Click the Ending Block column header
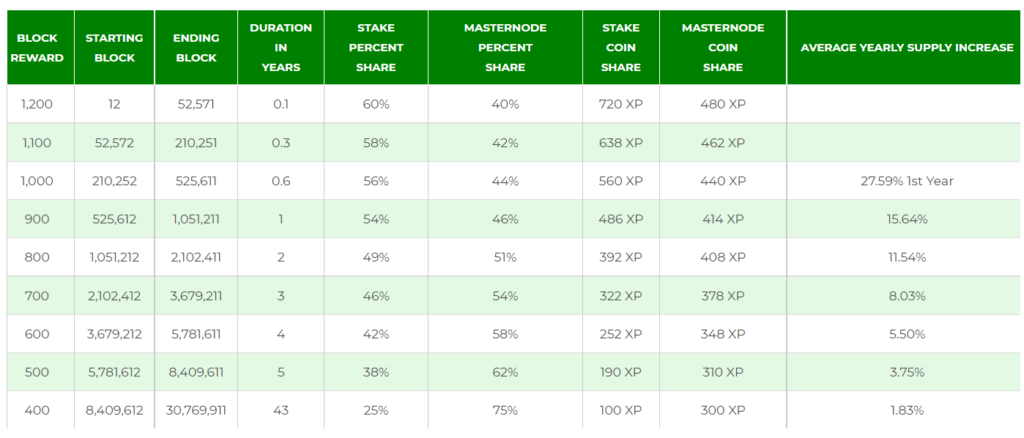 tap(196, 48)
